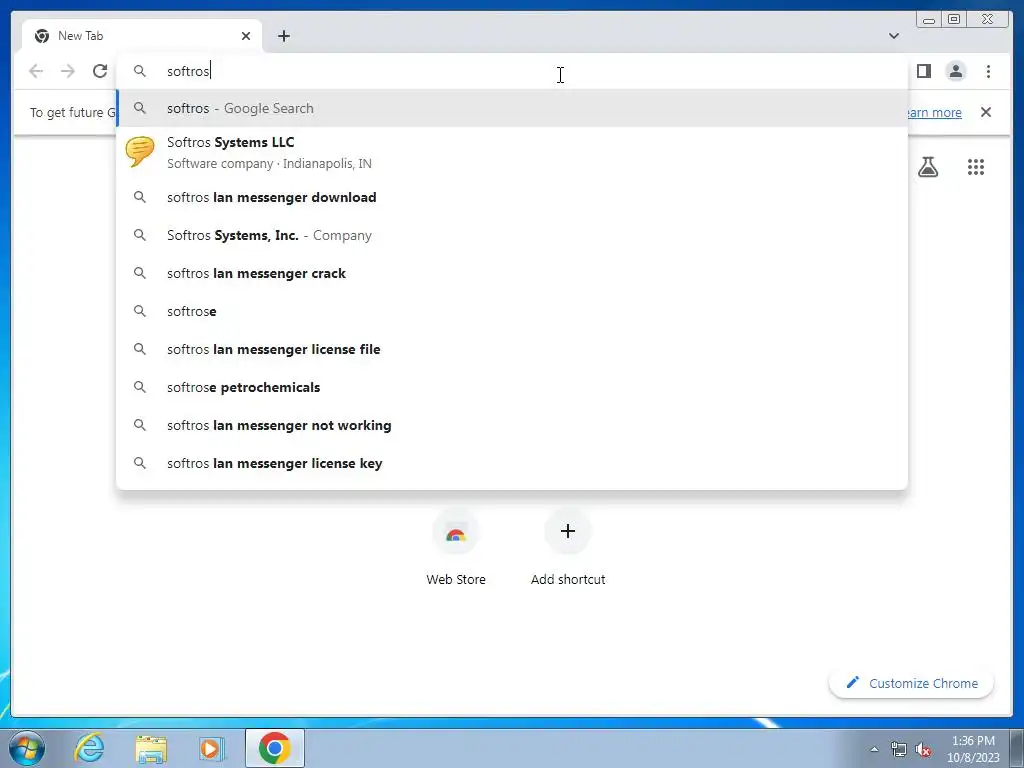This screenshot has height=768, width=1024.
Task: Select the 'softrose' suggestion
Action: click(x=512, y=311)
